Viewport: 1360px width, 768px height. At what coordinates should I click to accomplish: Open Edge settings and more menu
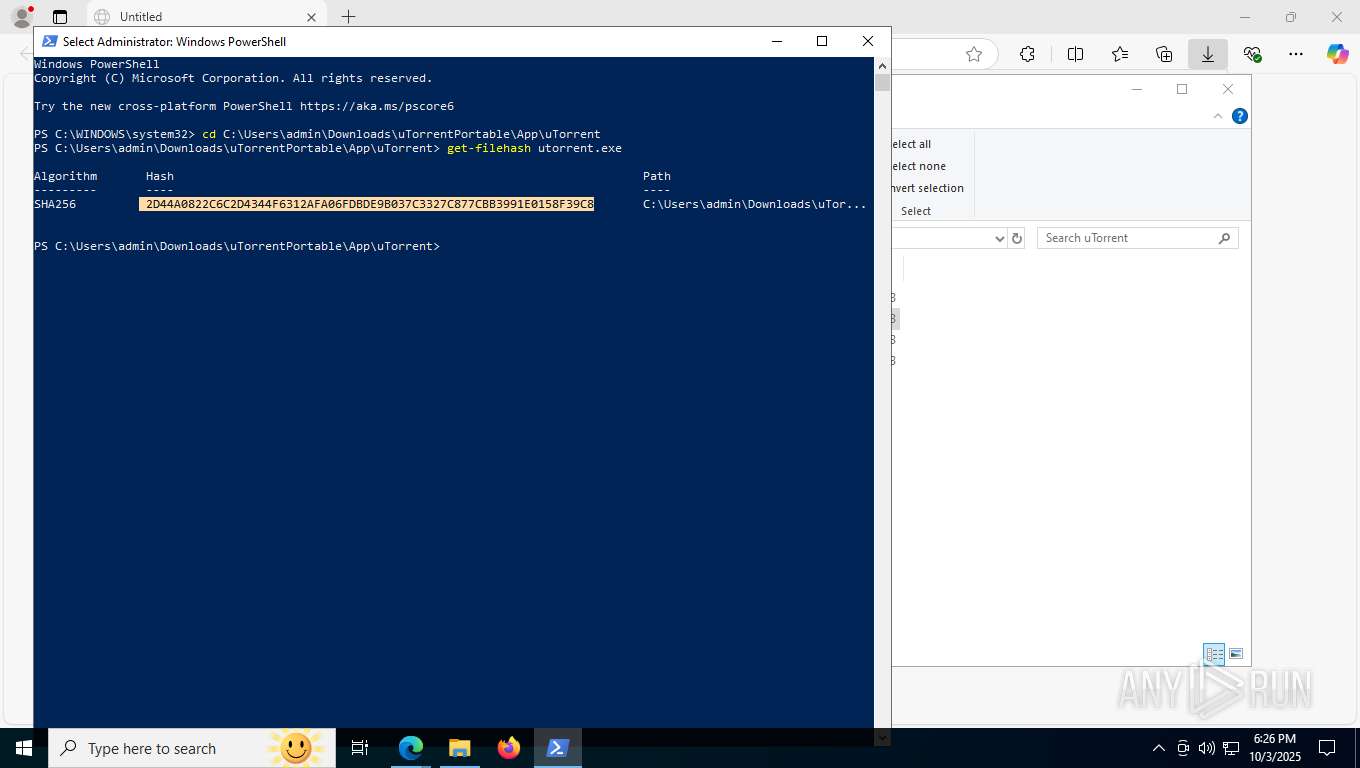click(x=1296, y=54)
